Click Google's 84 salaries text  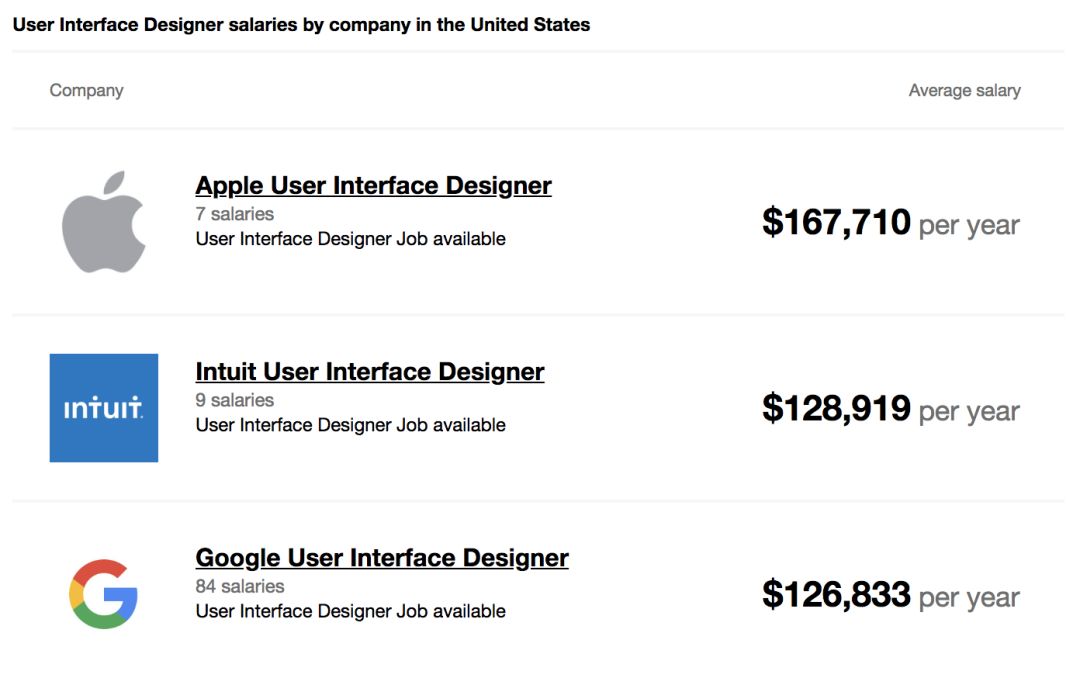click(x=239, y=586)
